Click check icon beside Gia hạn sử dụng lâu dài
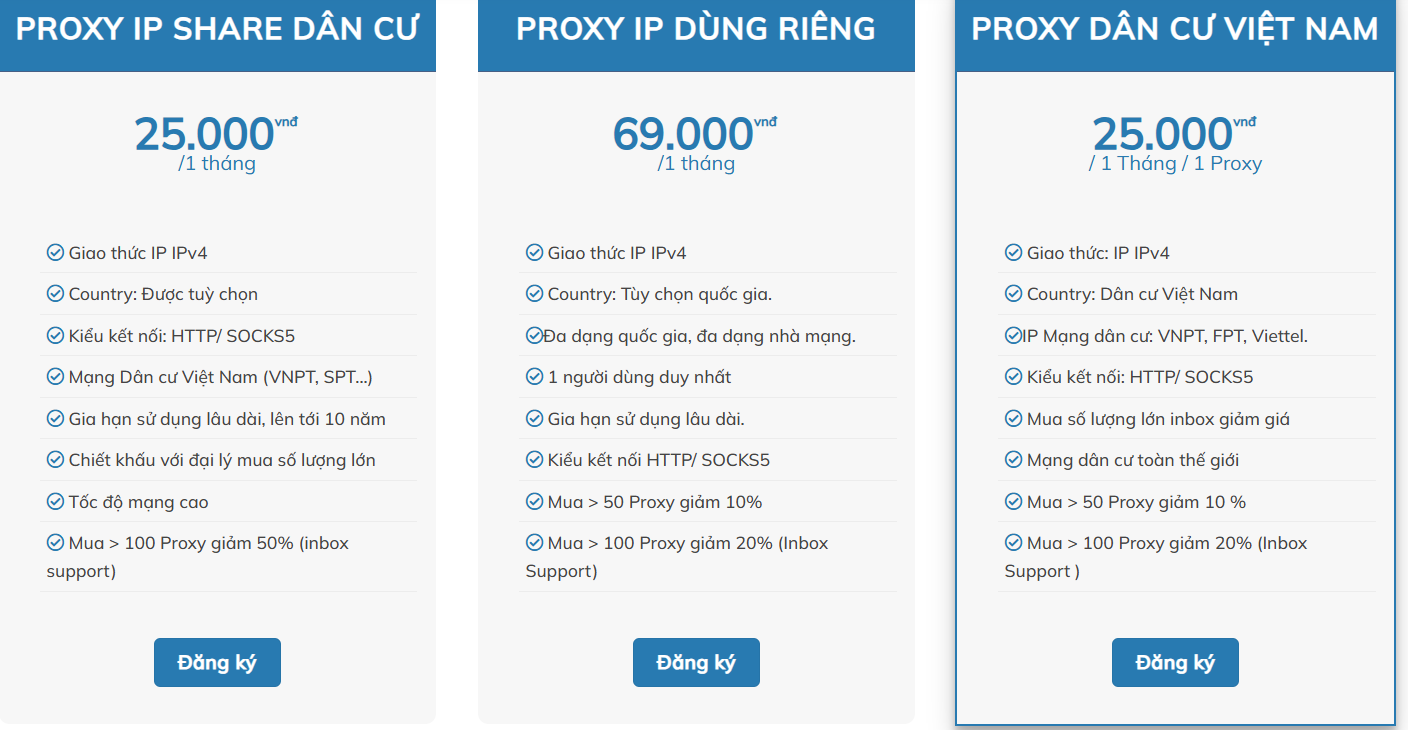This screenshot has height=730, width=1408. [533, 419]
